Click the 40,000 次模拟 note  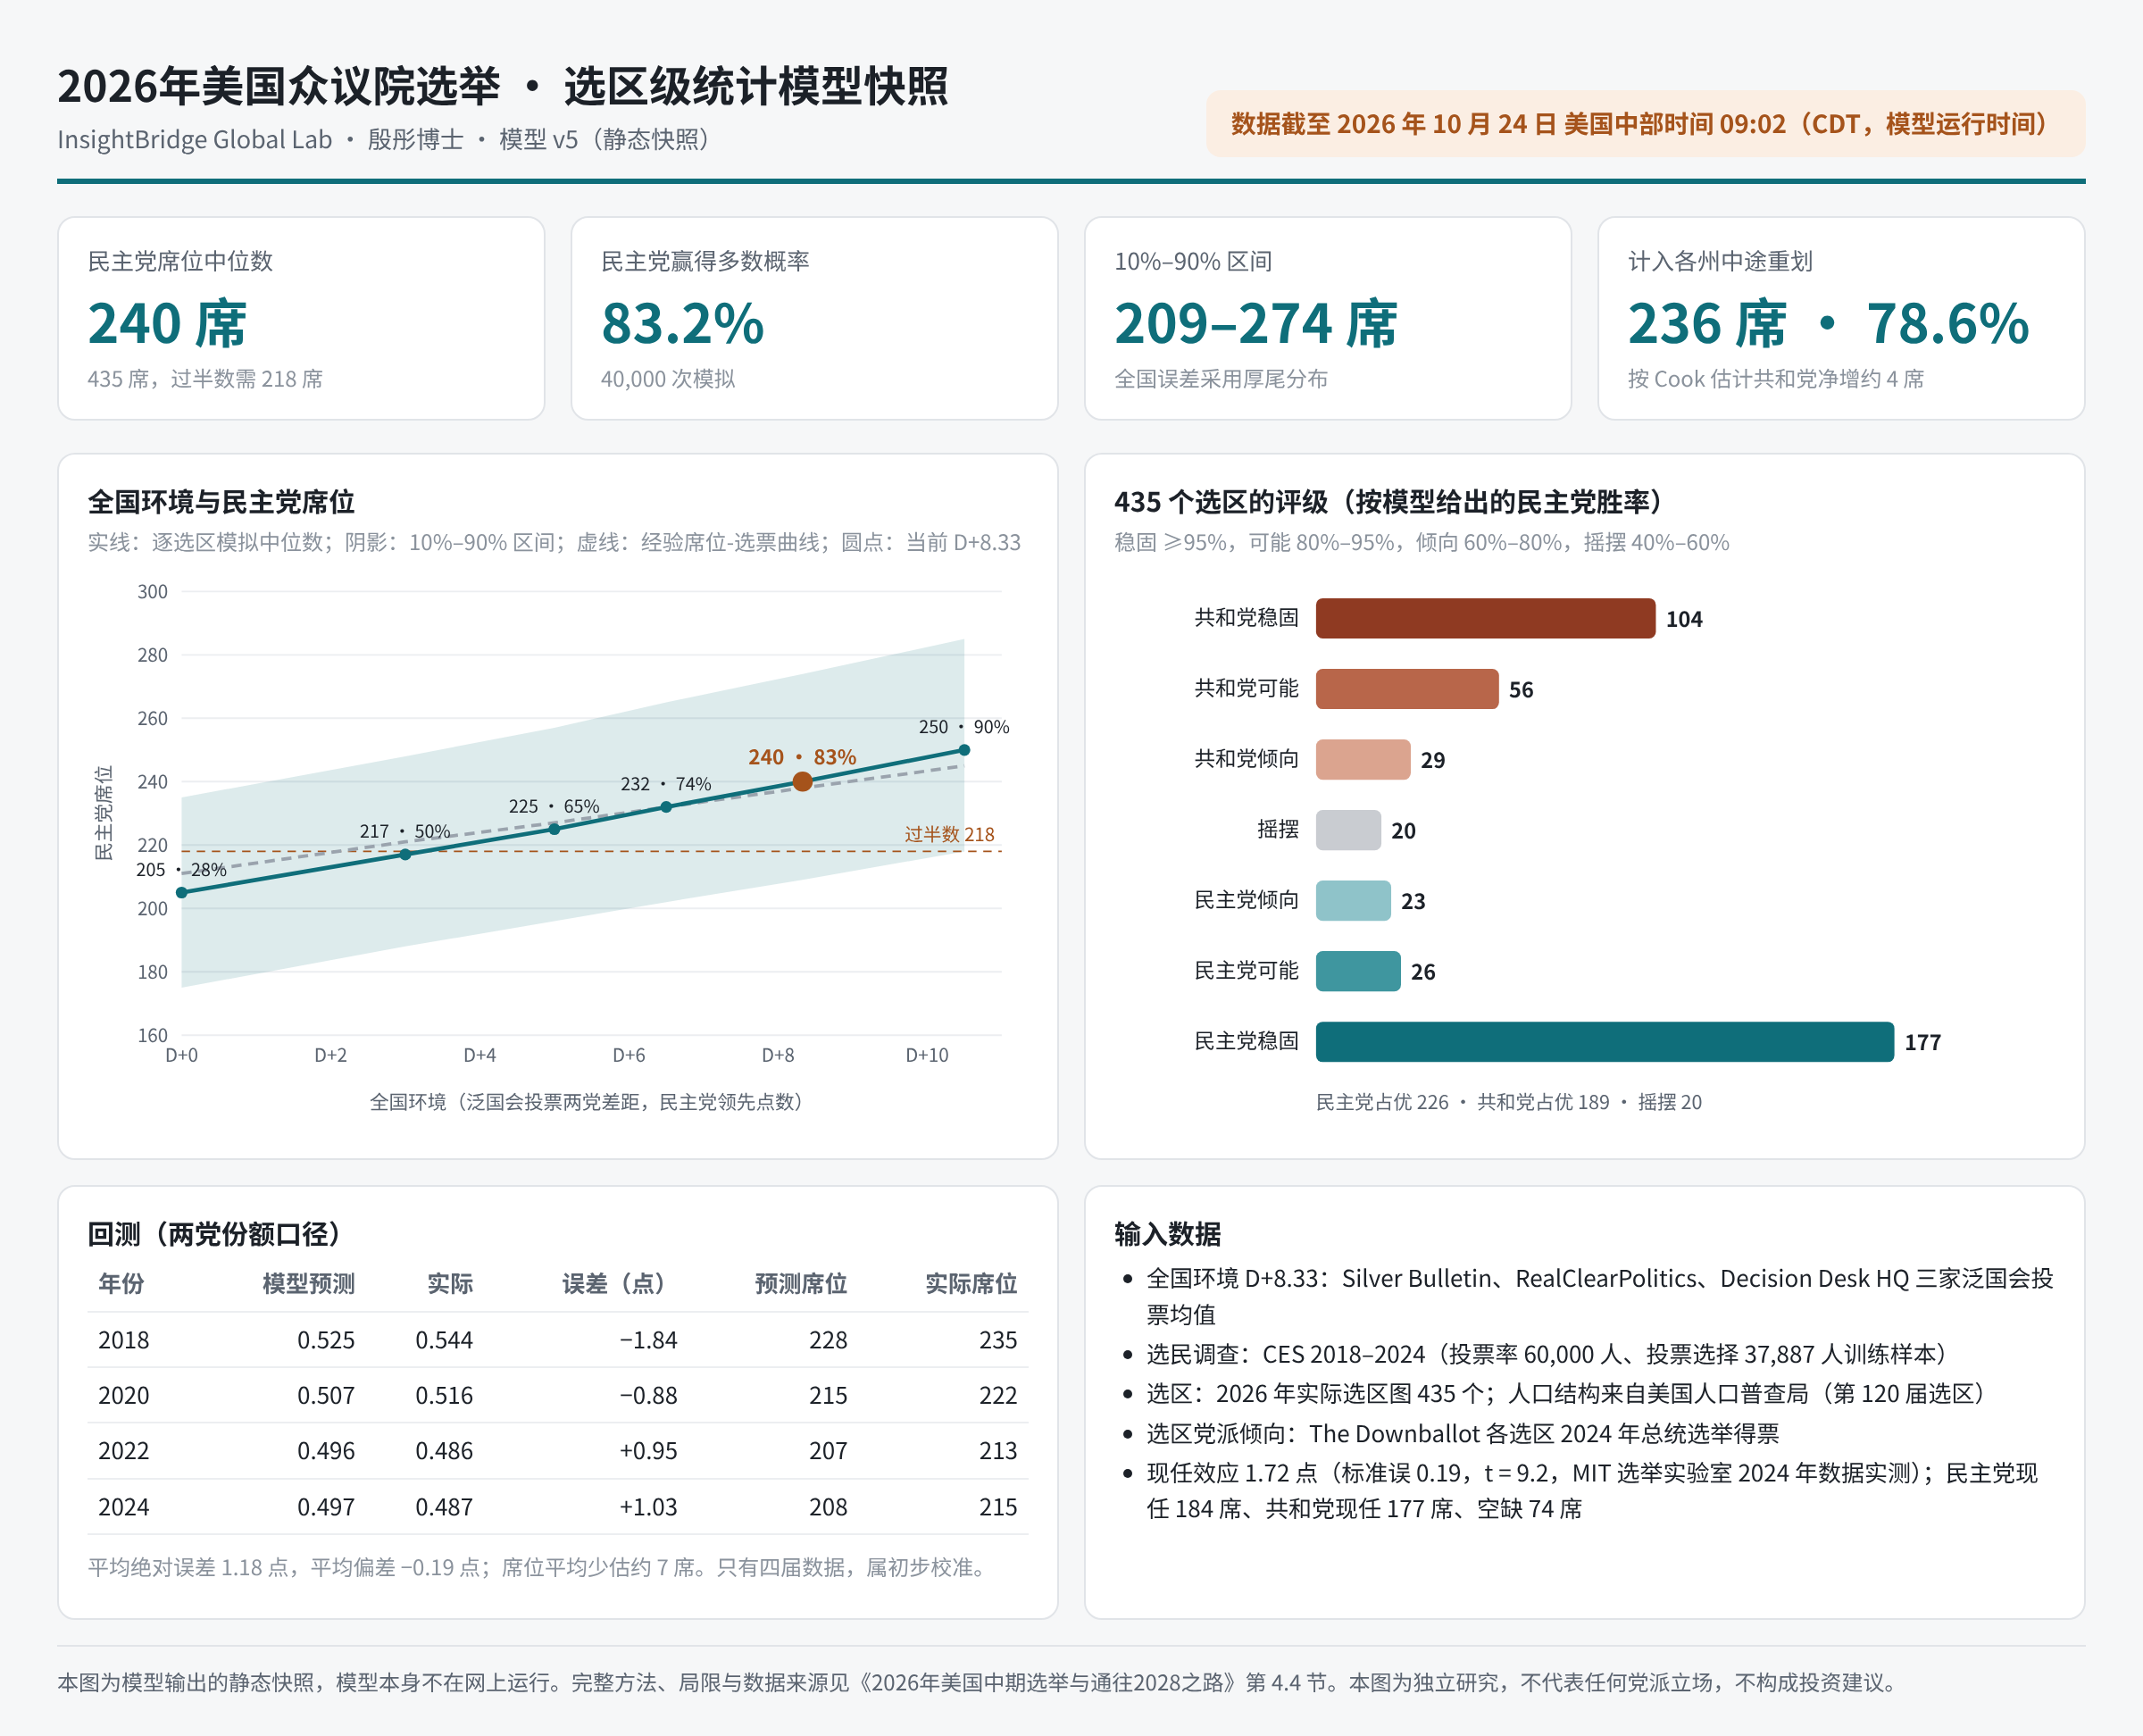(x=668, y=379)
